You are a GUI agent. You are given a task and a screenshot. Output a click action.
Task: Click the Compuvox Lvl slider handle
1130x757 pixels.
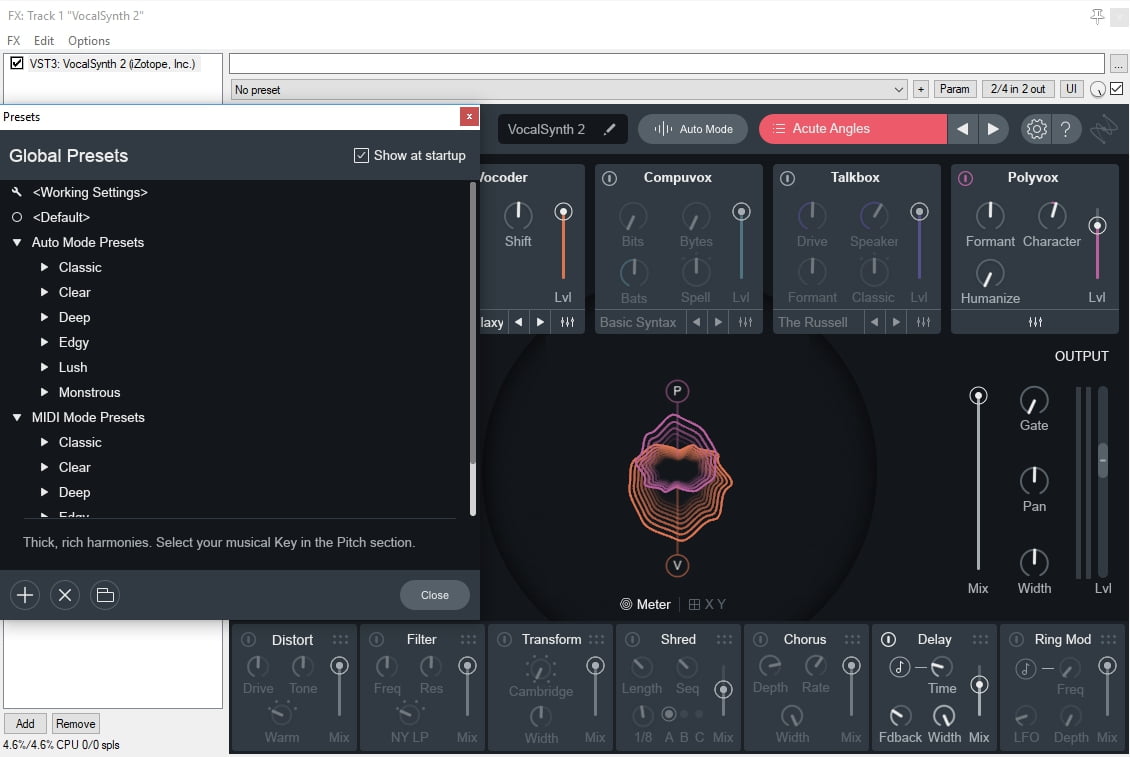pyautogui.click(x=741, y=211)
